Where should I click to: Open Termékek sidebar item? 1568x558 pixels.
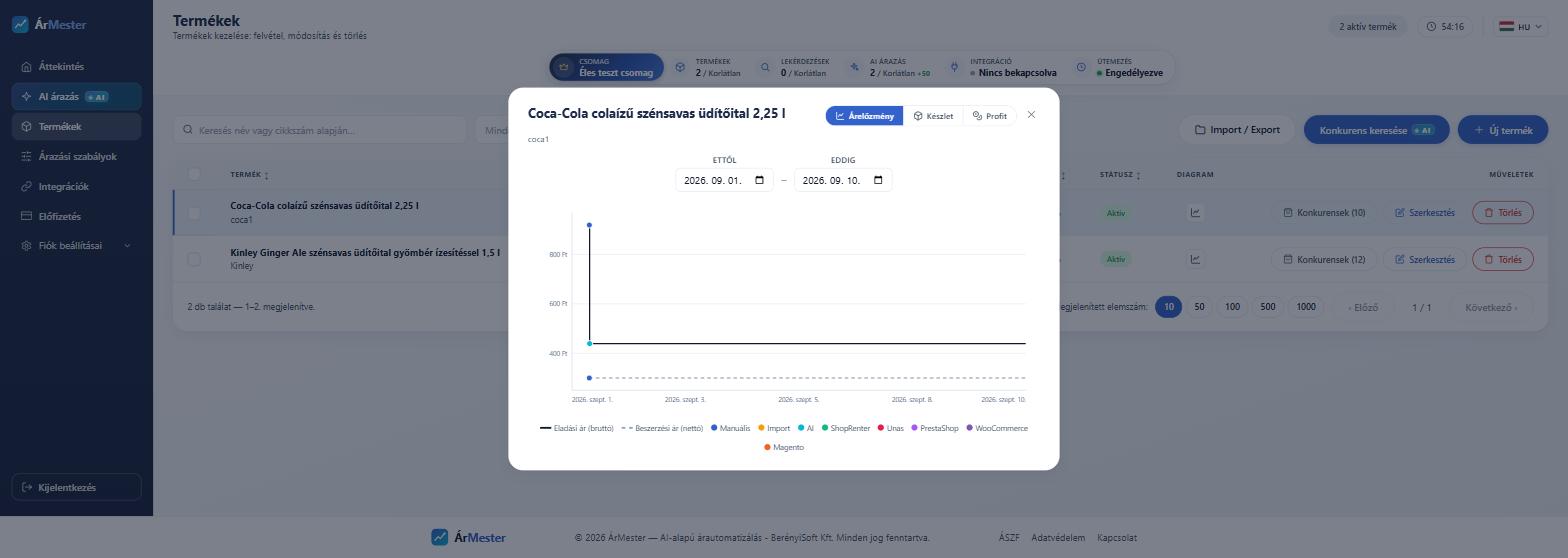pos(77,127)
